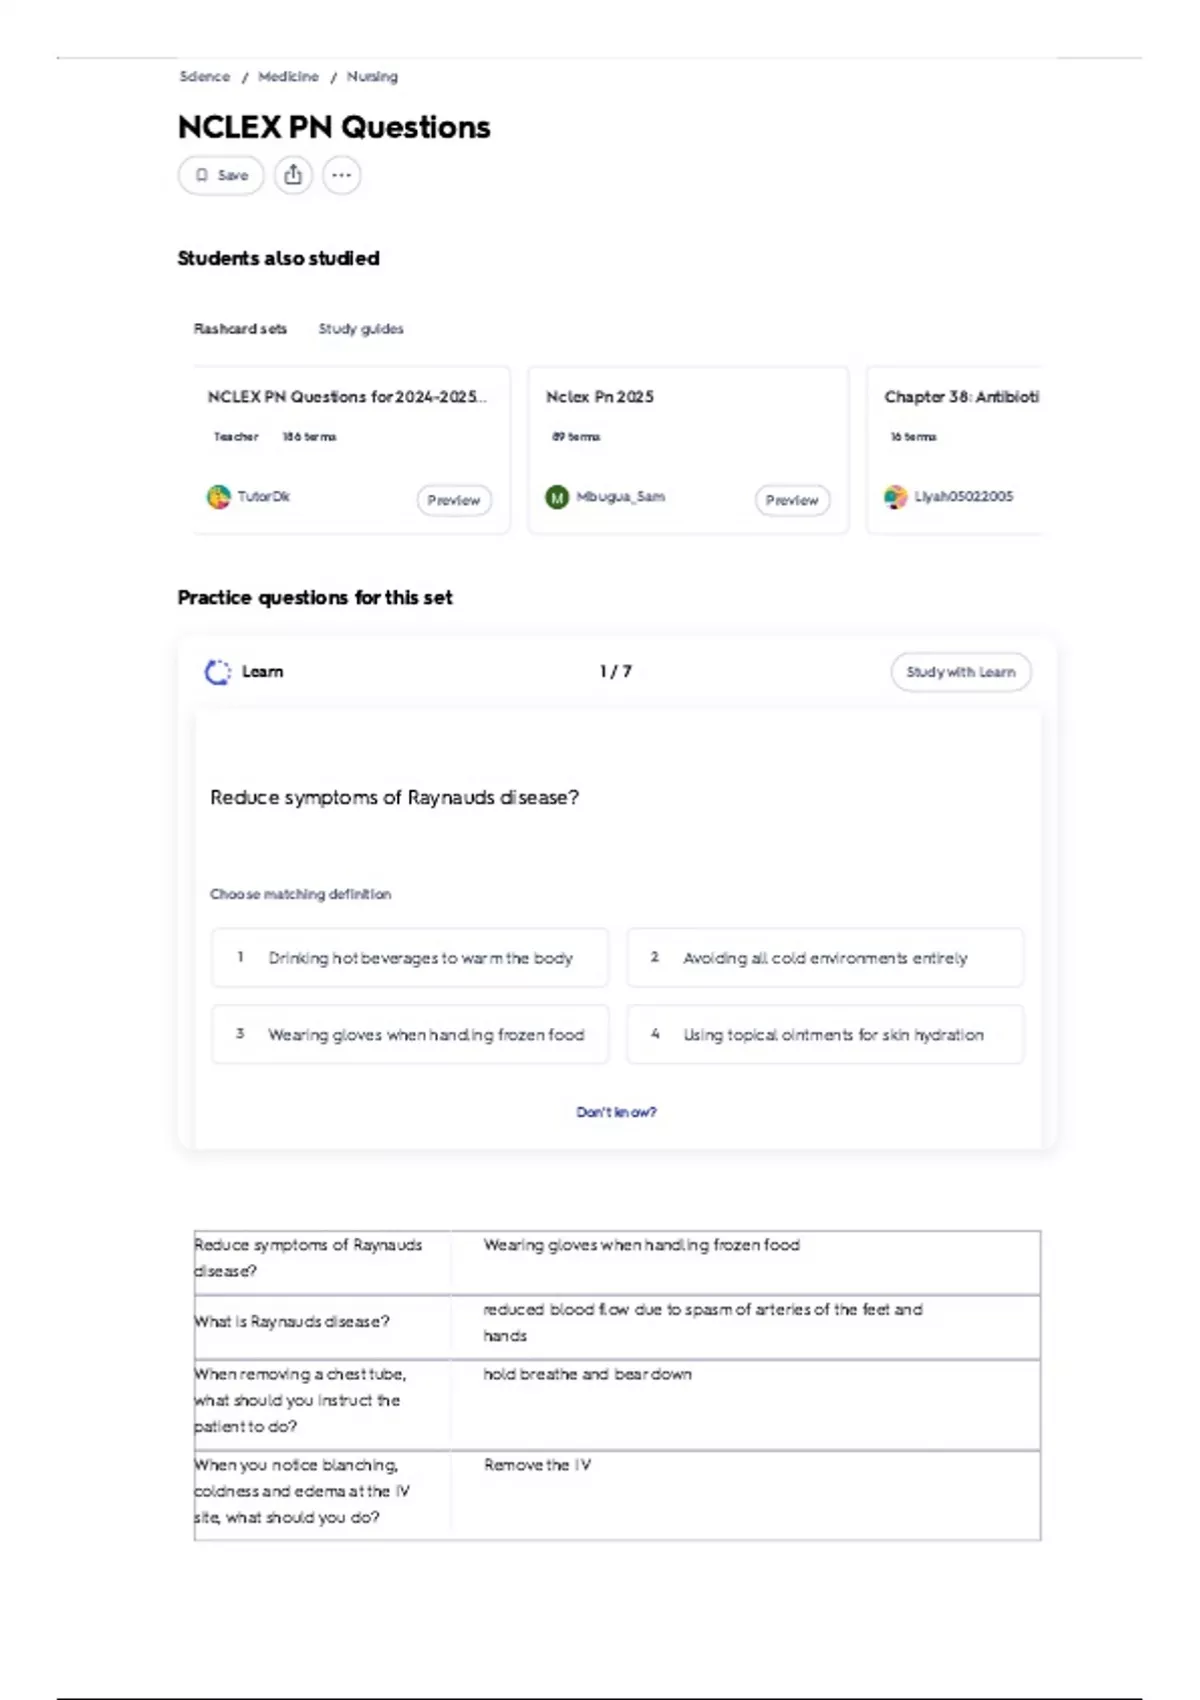Click the Learn spinner icon
The image size is (1200, 1700).
pos(217,672)
